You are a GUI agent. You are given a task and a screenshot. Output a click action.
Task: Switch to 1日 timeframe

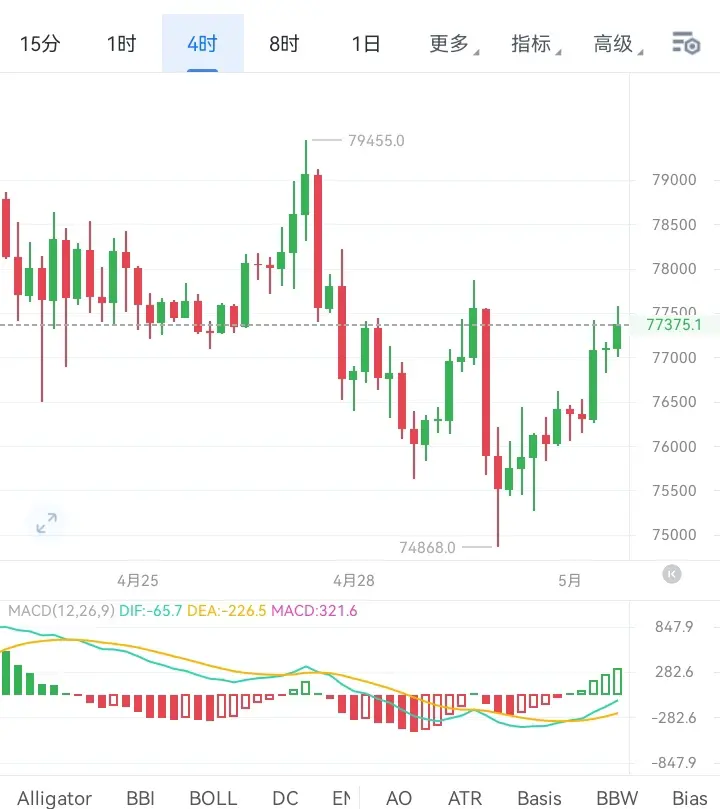[x=366, y=44]
